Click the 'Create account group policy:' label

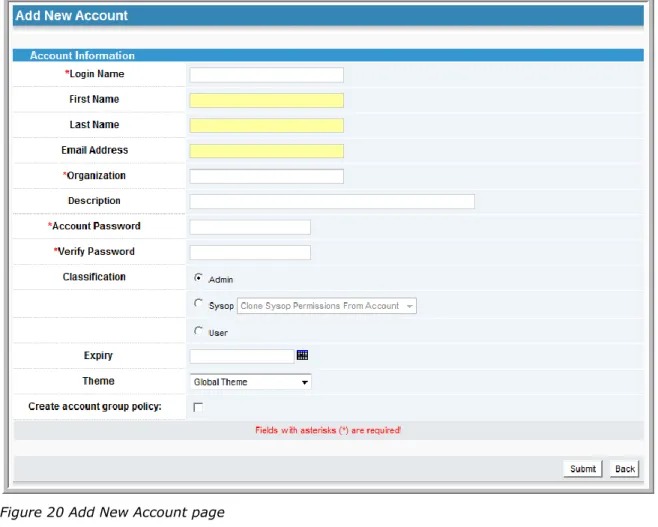95,407
